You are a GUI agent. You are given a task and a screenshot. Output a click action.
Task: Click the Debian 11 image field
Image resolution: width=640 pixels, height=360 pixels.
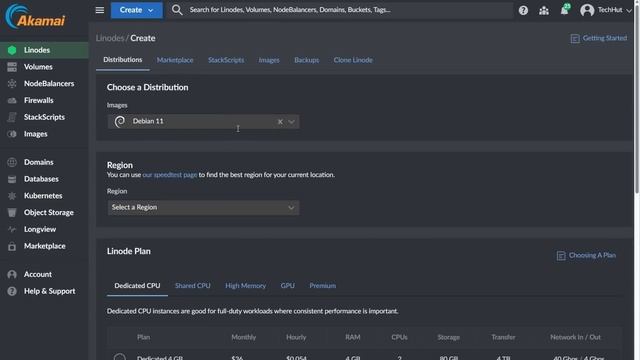pos(203,122)
